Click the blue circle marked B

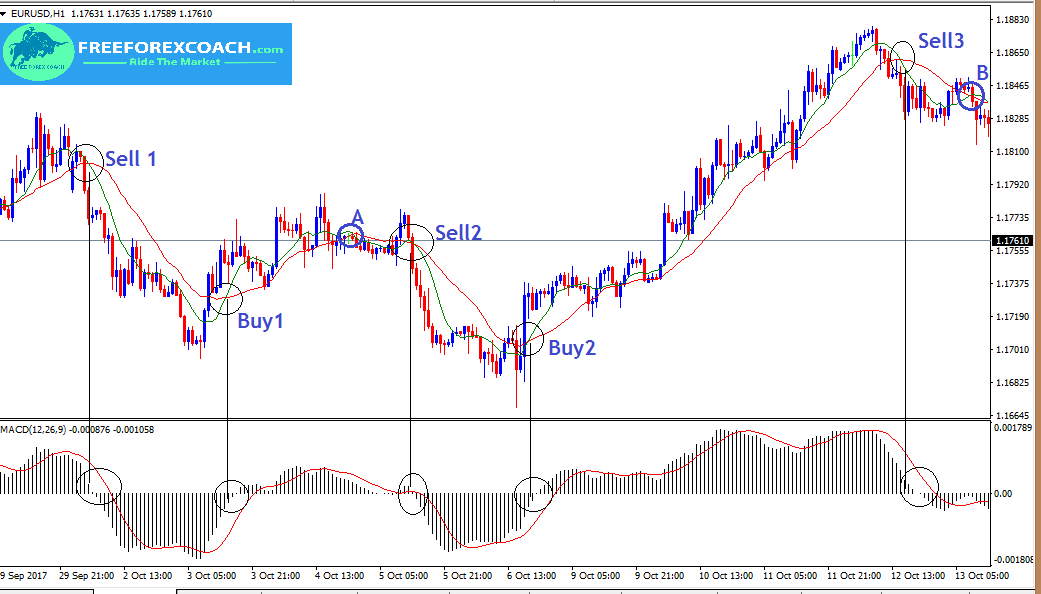968,95
